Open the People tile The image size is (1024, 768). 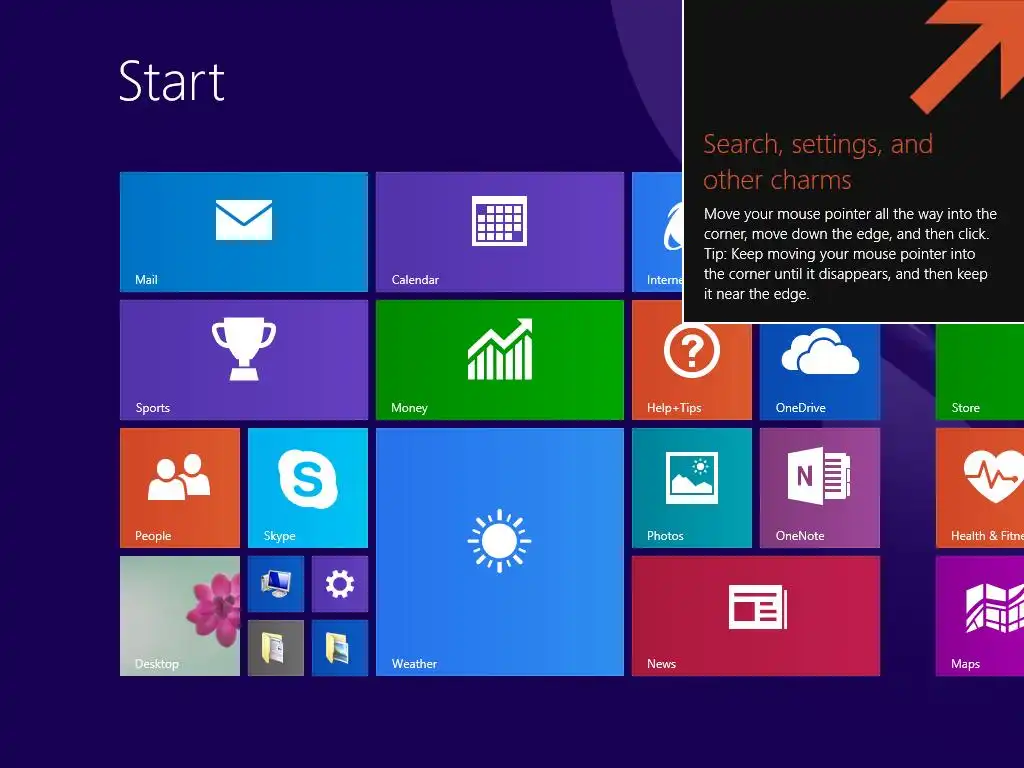180,488
